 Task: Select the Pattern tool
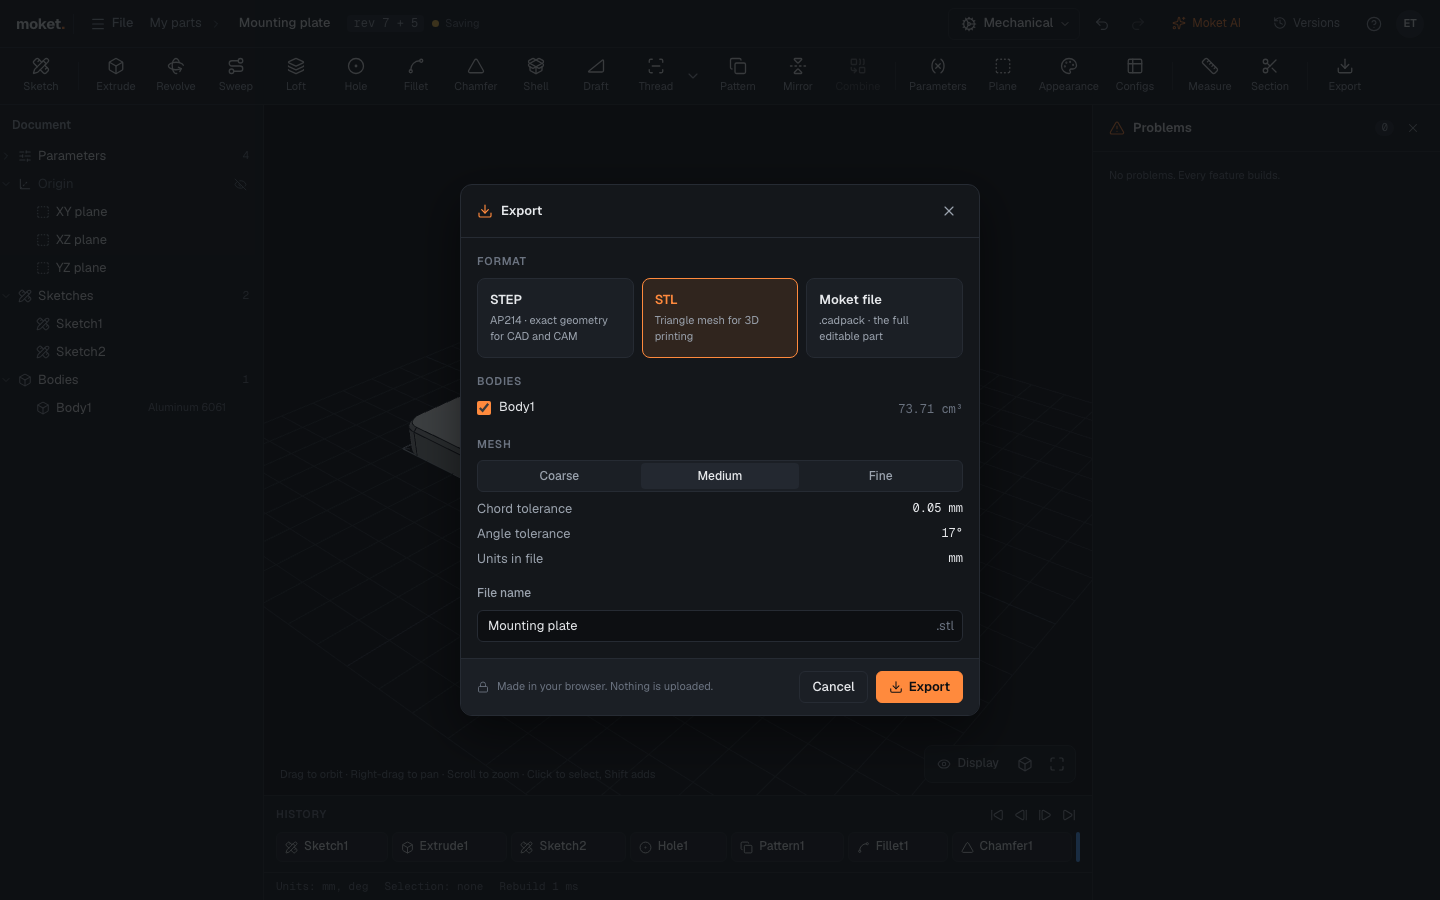[738, 74]
